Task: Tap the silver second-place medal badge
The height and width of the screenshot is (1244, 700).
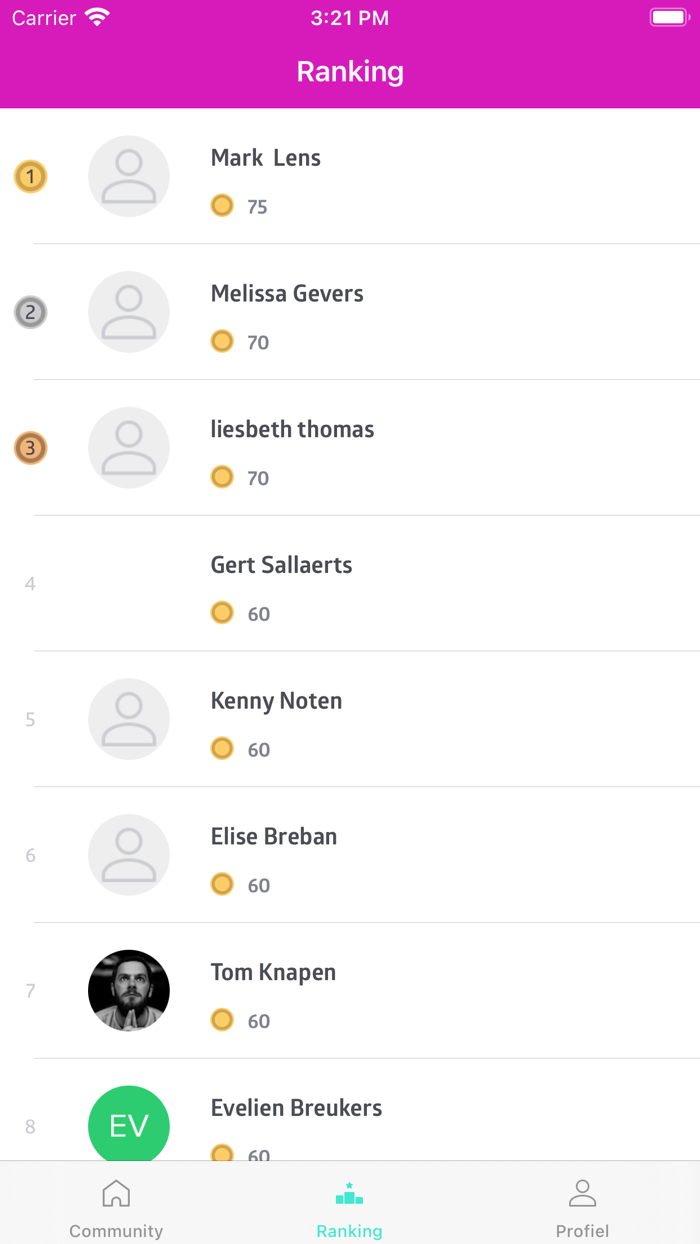Action: click(30, 313)
